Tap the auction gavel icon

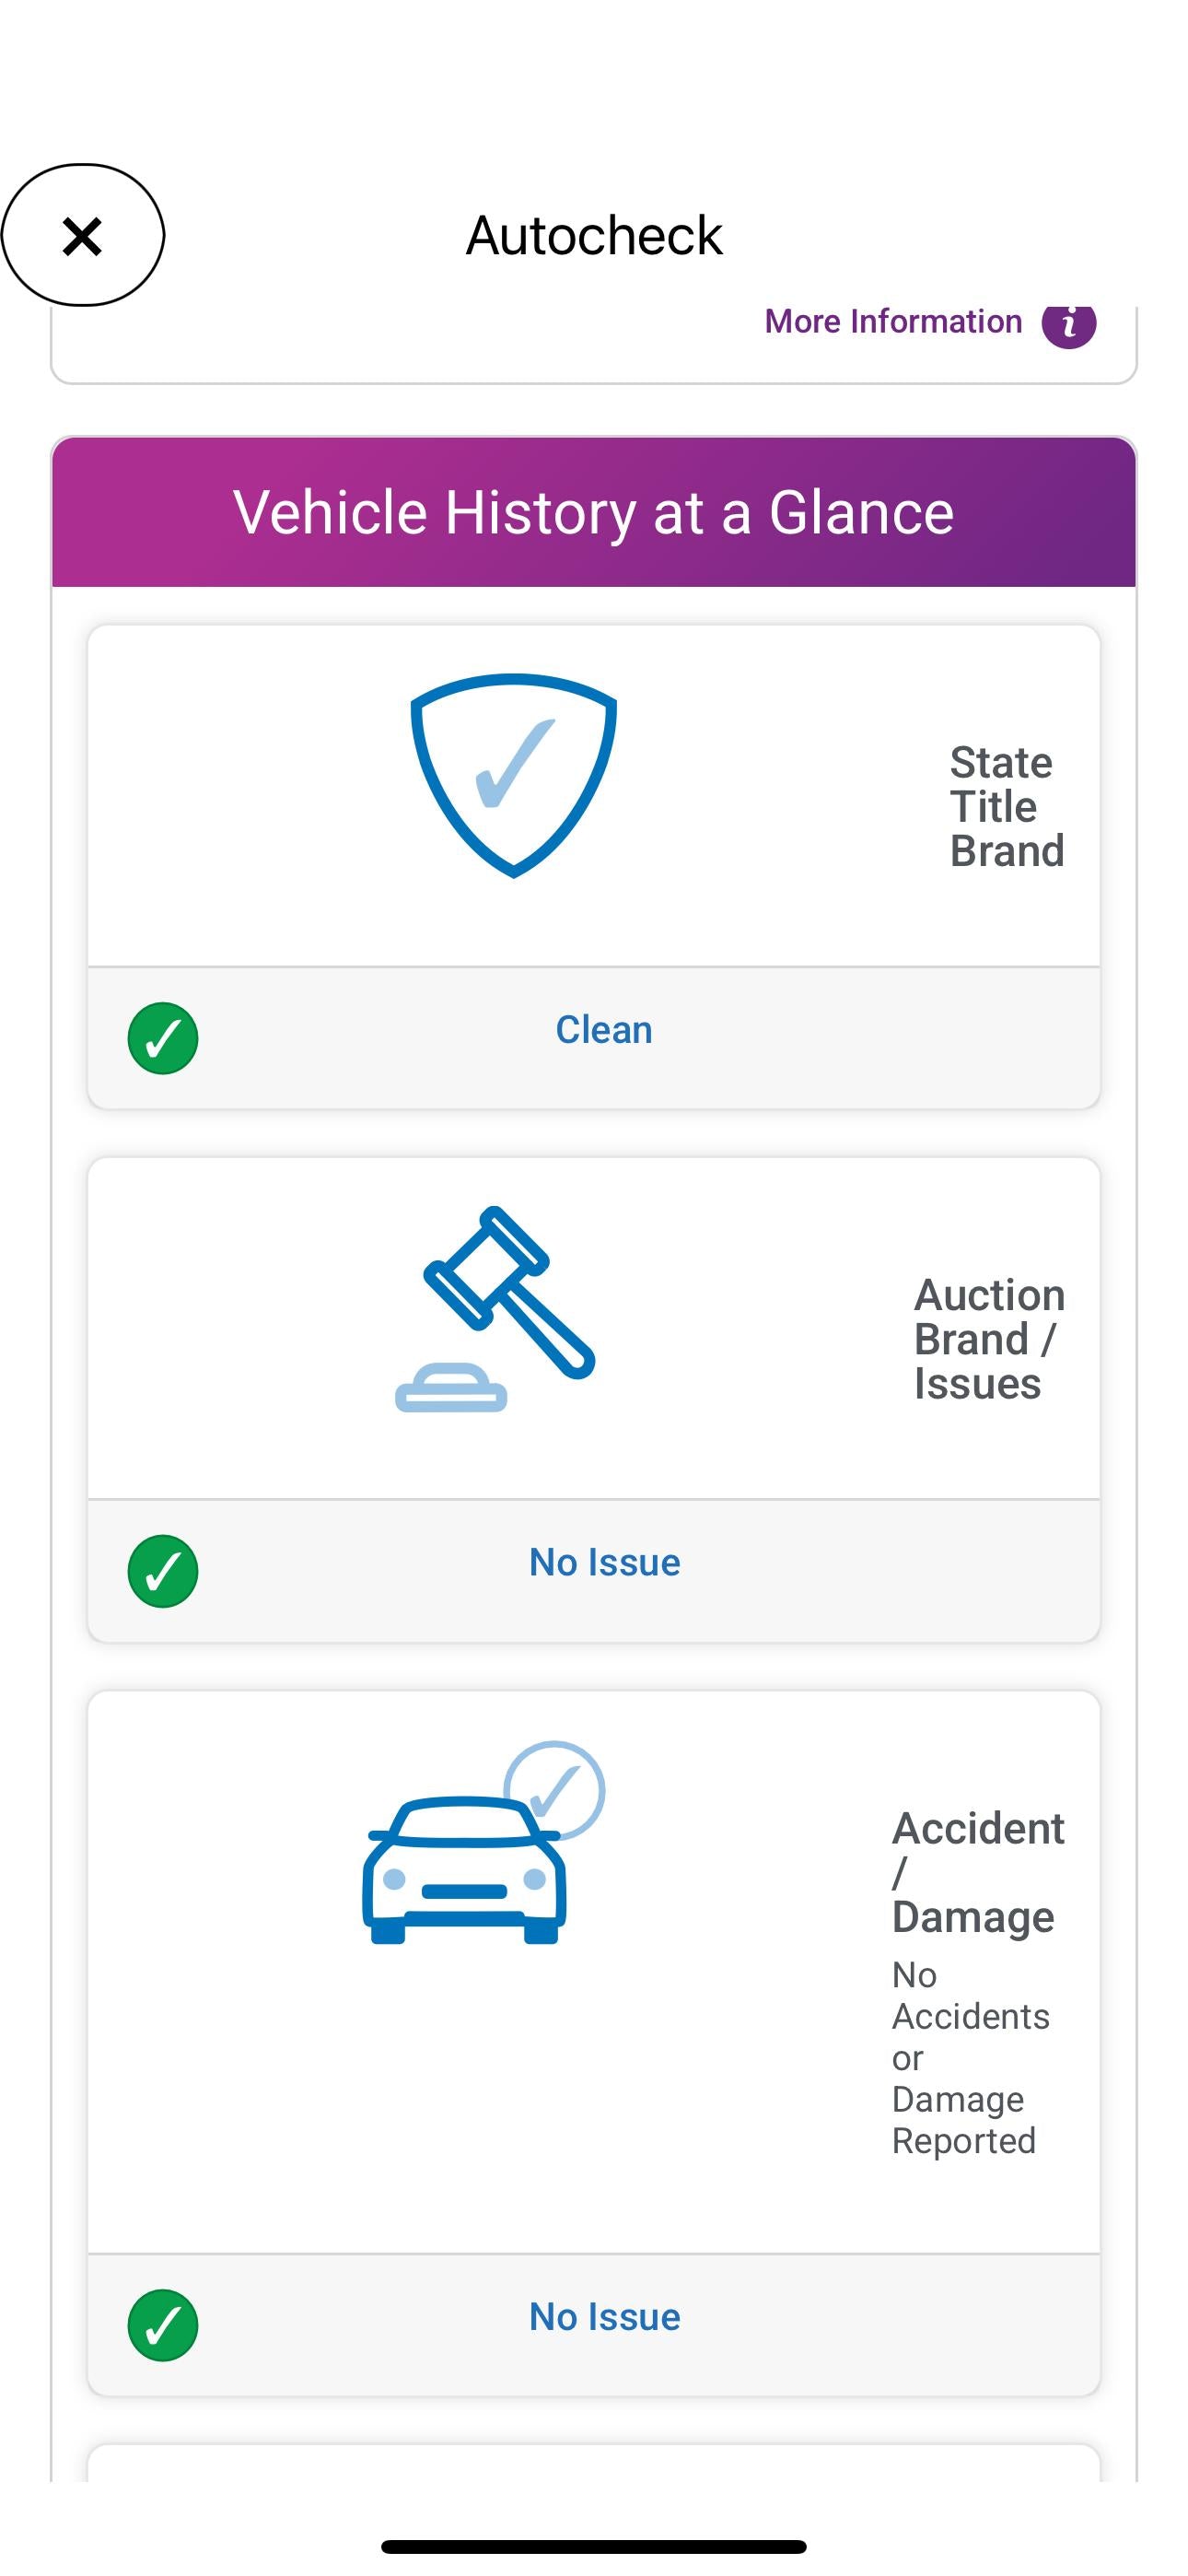click(496, 1308)
